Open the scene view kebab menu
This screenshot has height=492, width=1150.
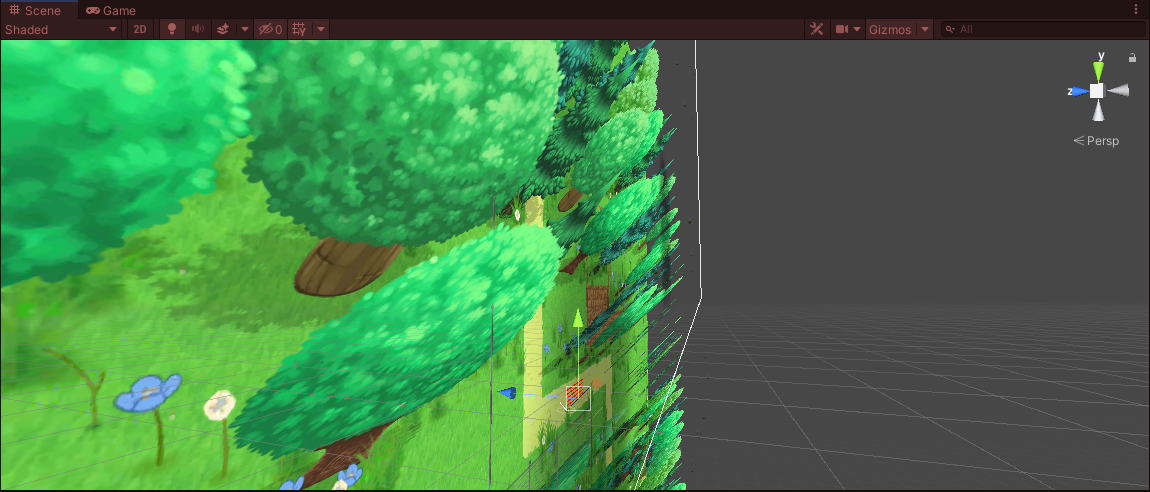[1136, 10]
